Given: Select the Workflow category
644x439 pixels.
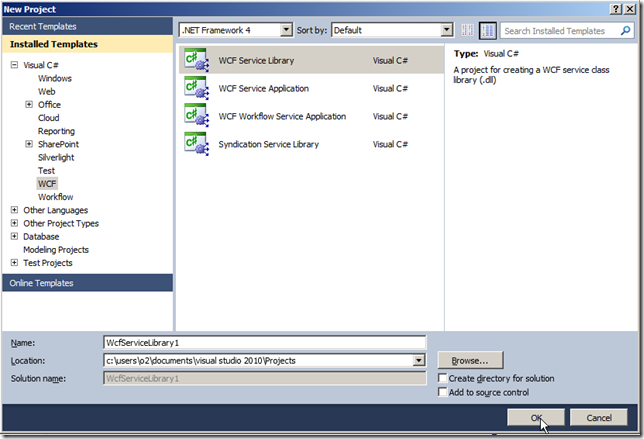Looking at the screenshot, I should click(55, 197).
